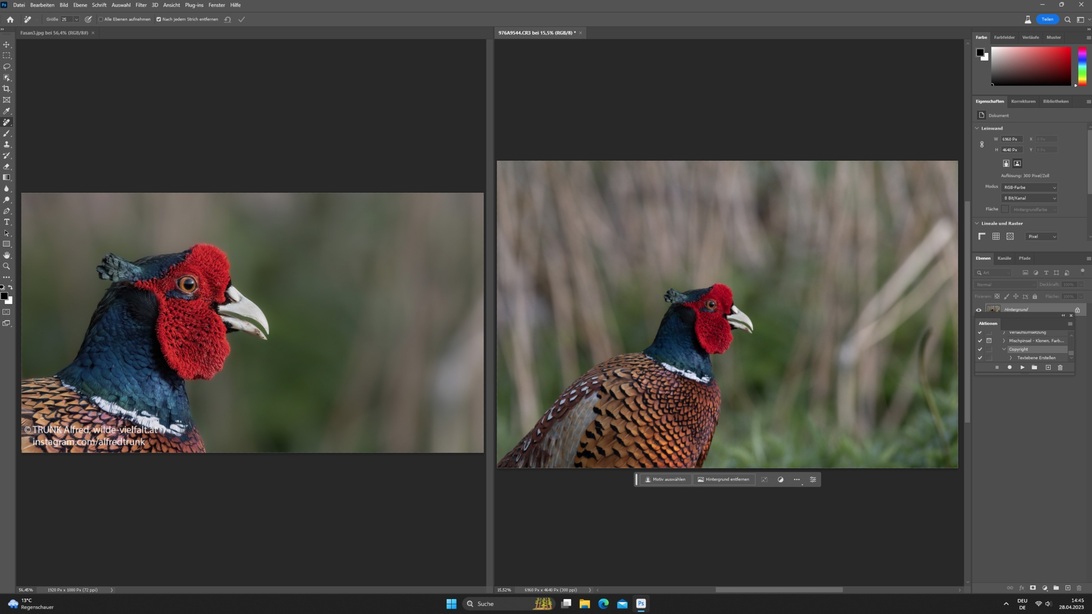Collapse the Leinwand section
Viewport: 1092px width, 614px height.
tap(978, 128)
